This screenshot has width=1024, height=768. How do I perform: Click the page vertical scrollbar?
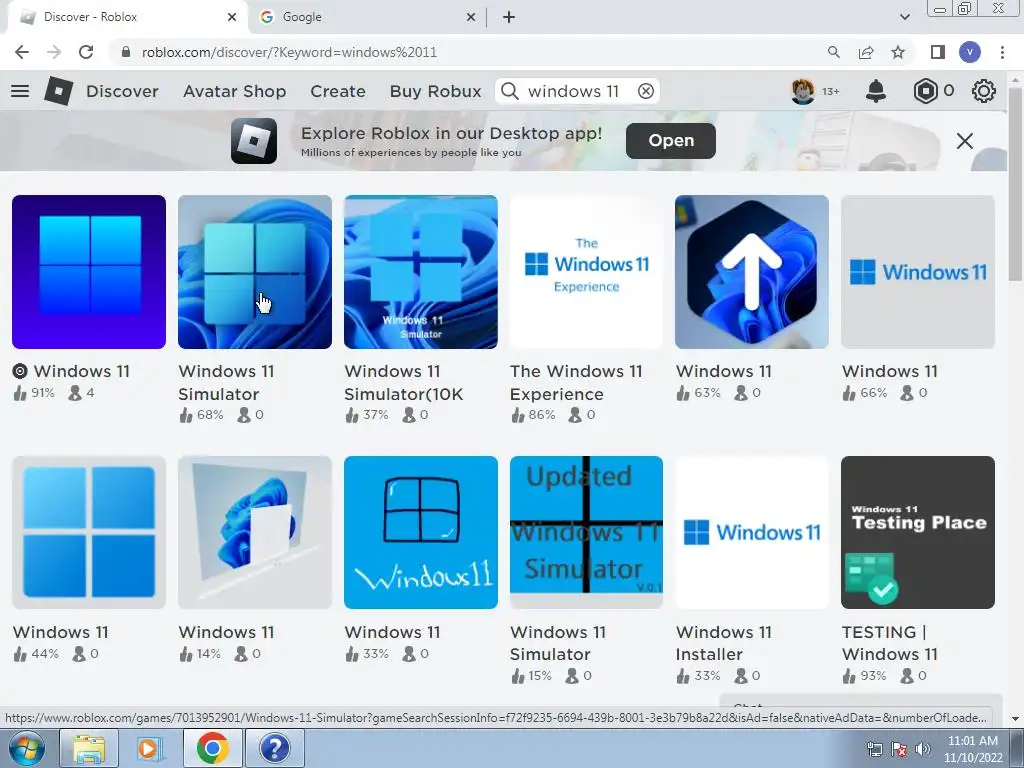1015,183
